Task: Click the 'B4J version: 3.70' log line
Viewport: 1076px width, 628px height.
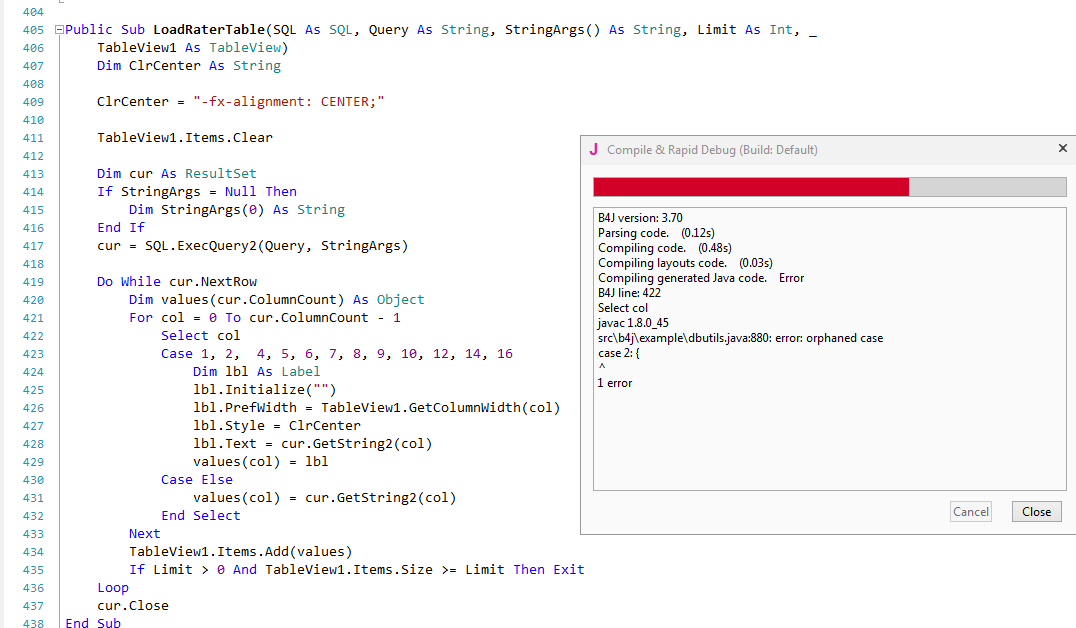Action: [640, 218]
